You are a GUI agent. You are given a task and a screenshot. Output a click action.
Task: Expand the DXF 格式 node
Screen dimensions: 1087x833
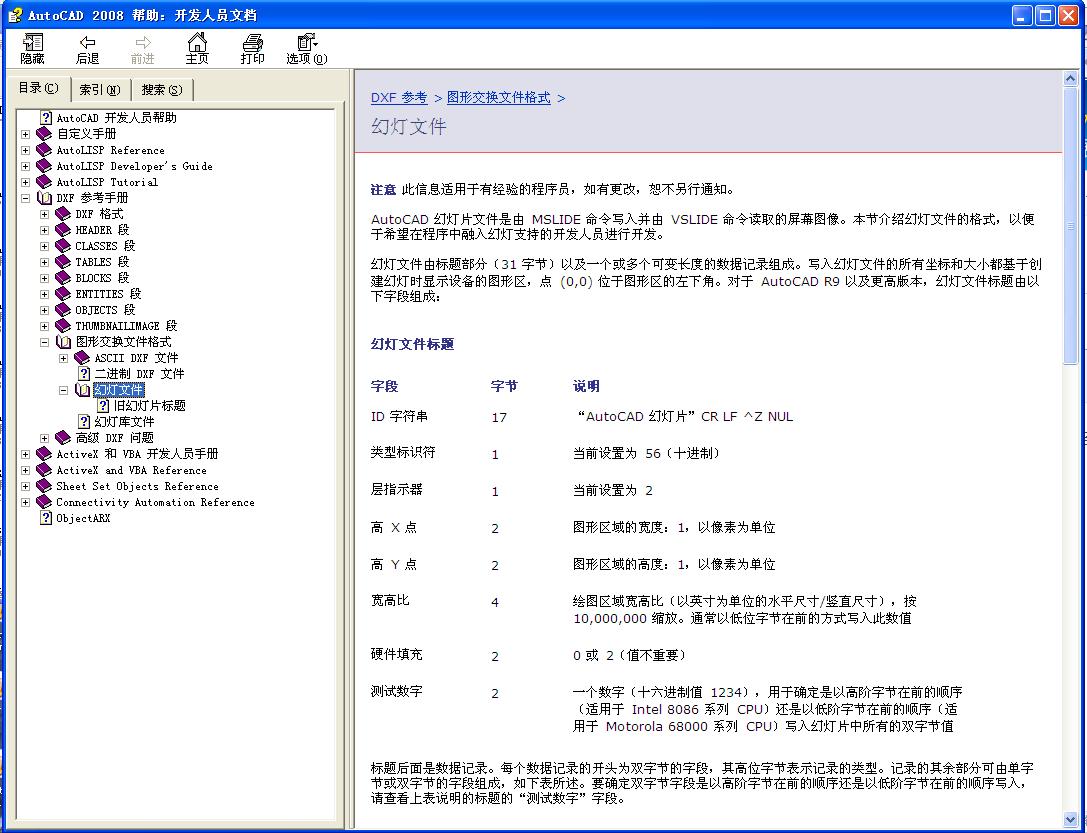pos(44,214)
